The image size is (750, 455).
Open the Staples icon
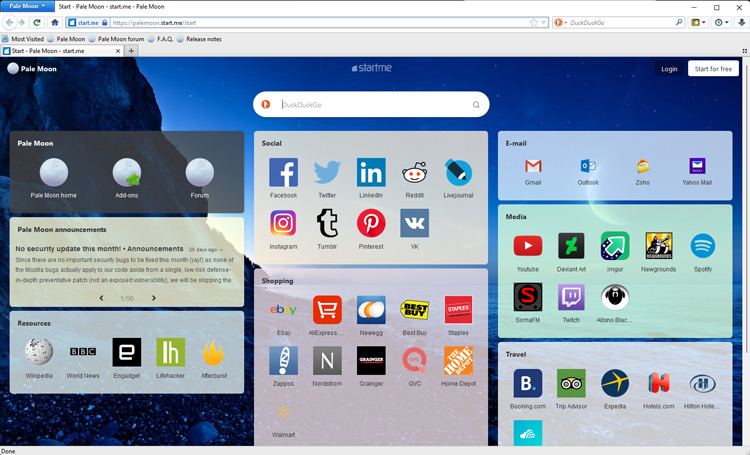(x=458, y=310)
